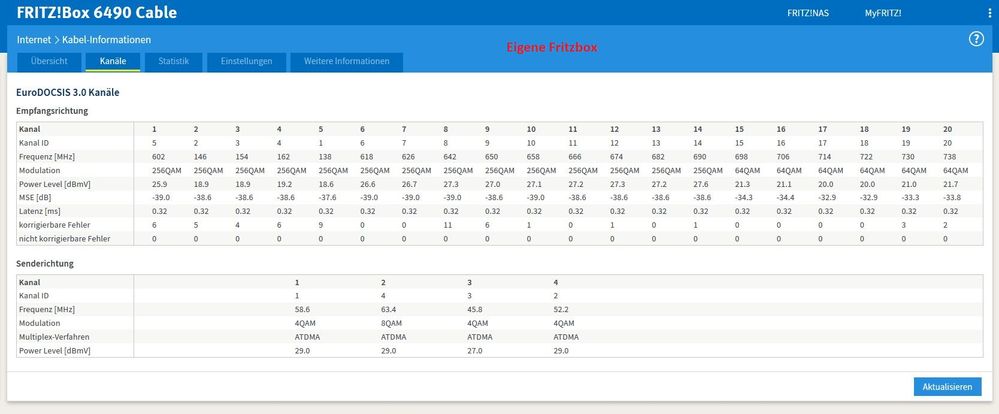Open the three-dot menu at top right
Viewport: 999px width, 414px height.
pos(989,13)
